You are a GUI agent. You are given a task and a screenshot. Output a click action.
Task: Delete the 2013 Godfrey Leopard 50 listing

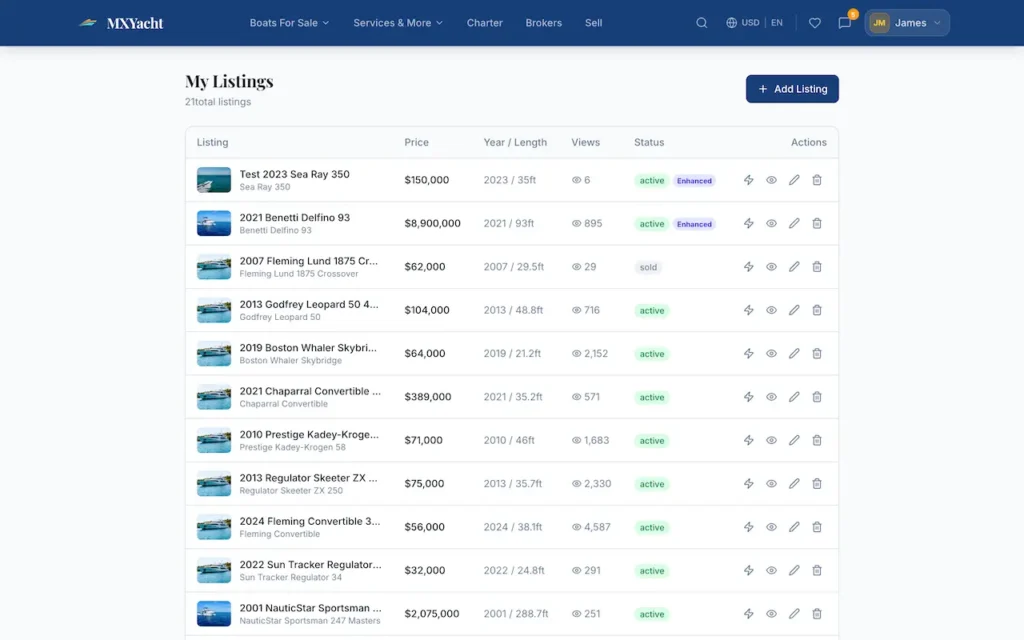click(x=817, y=310)
